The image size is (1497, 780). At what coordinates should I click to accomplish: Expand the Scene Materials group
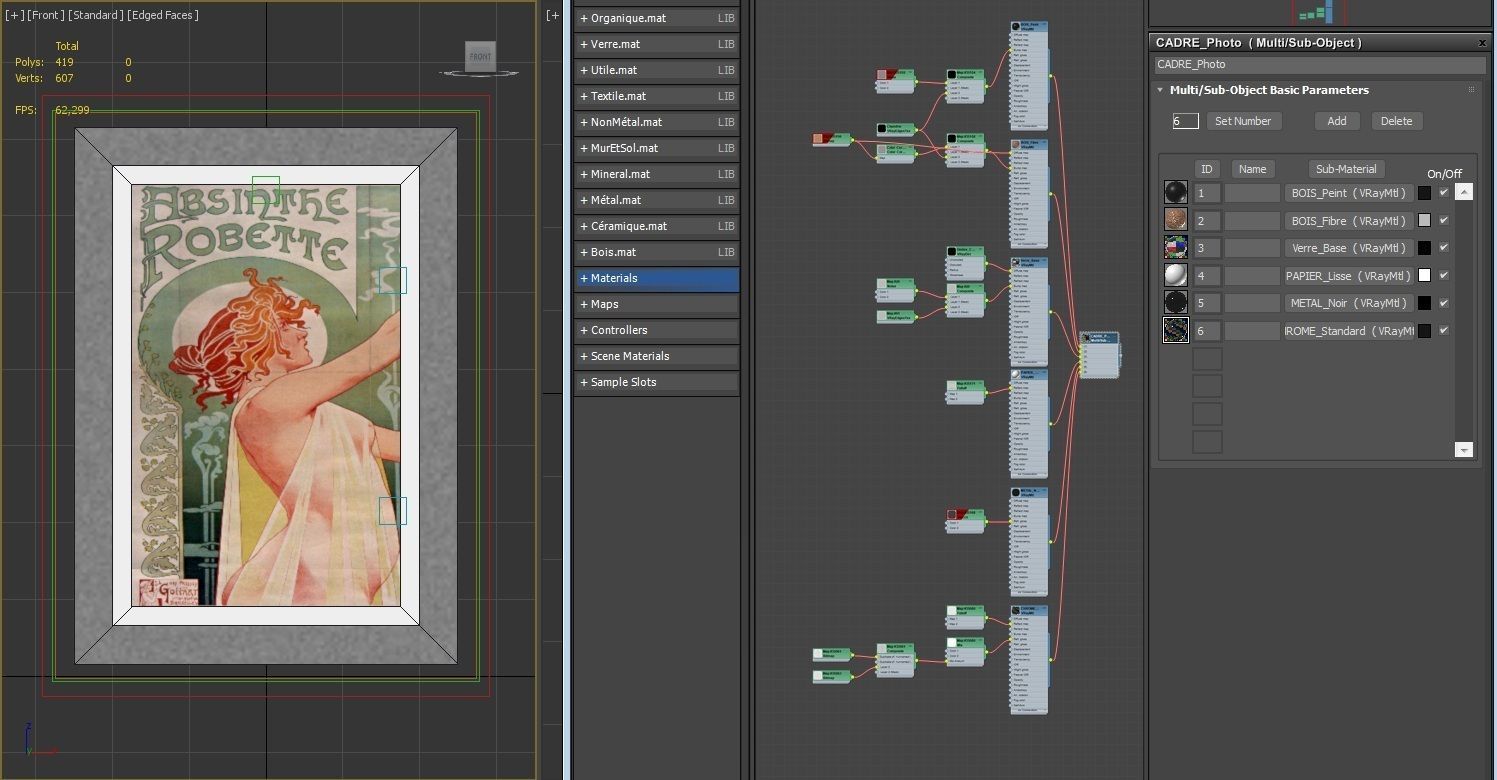click(x=657, y=356)
